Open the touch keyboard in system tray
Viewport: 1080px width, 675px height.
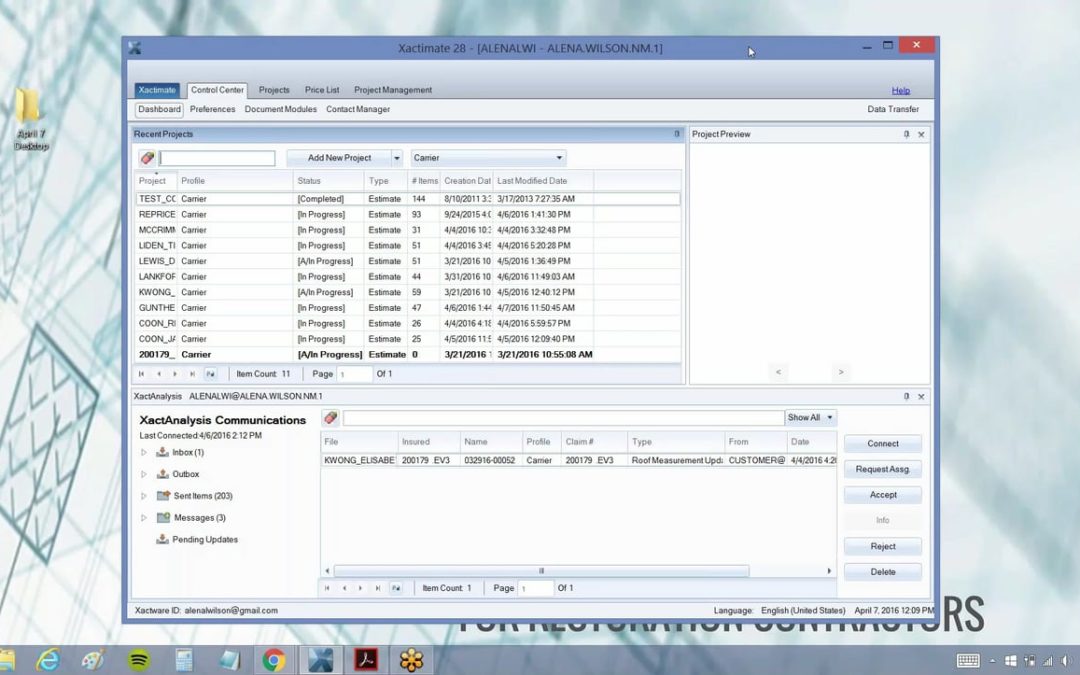tap(968, 661)
